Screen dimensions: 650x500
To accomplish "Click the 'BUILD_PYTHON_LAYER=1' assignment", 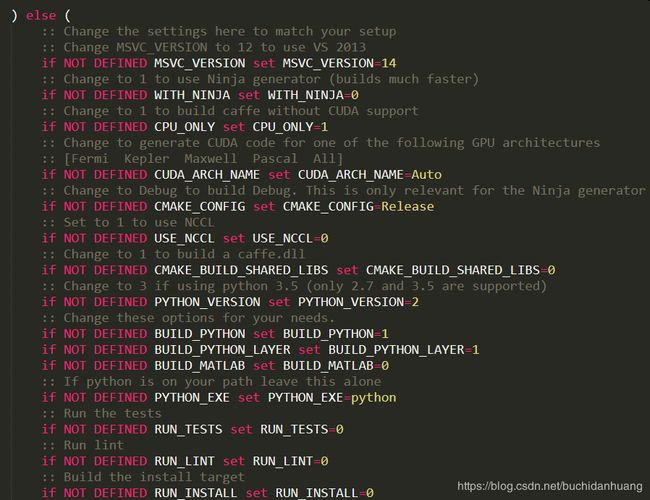I will tap(403, 350).
